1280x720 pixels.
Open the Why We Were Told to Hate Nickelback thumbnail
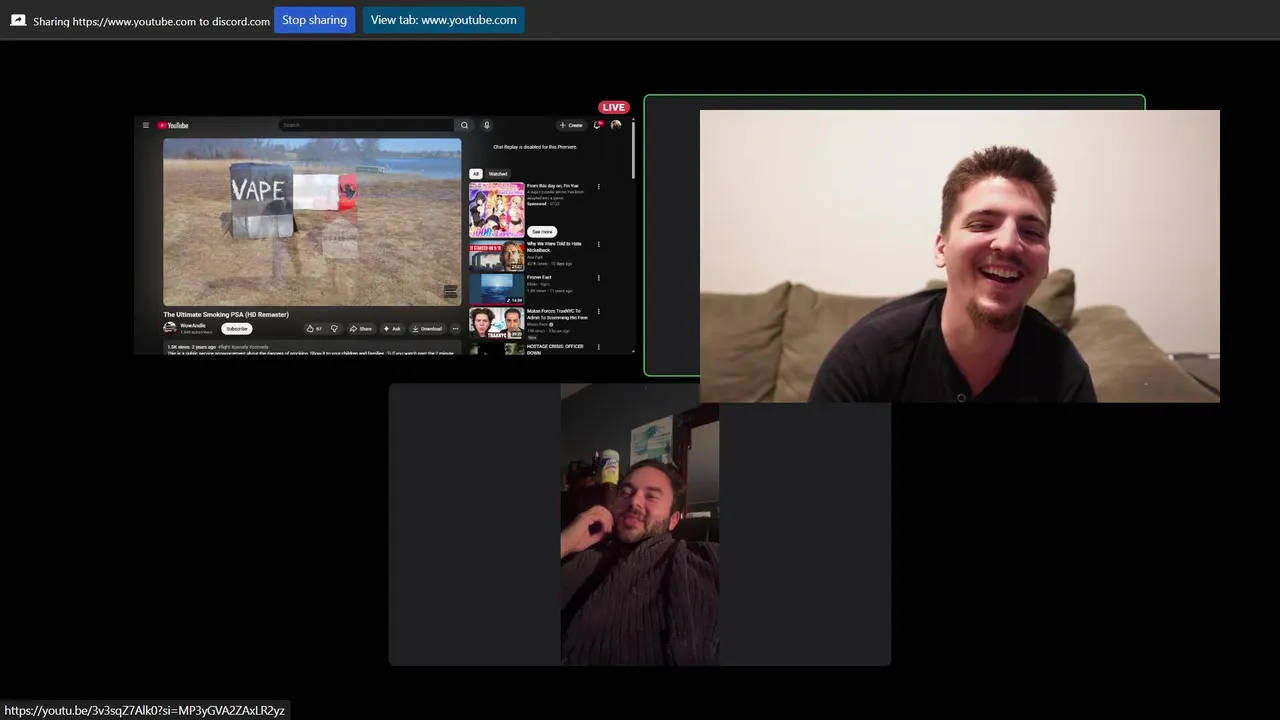pos(497,257)
